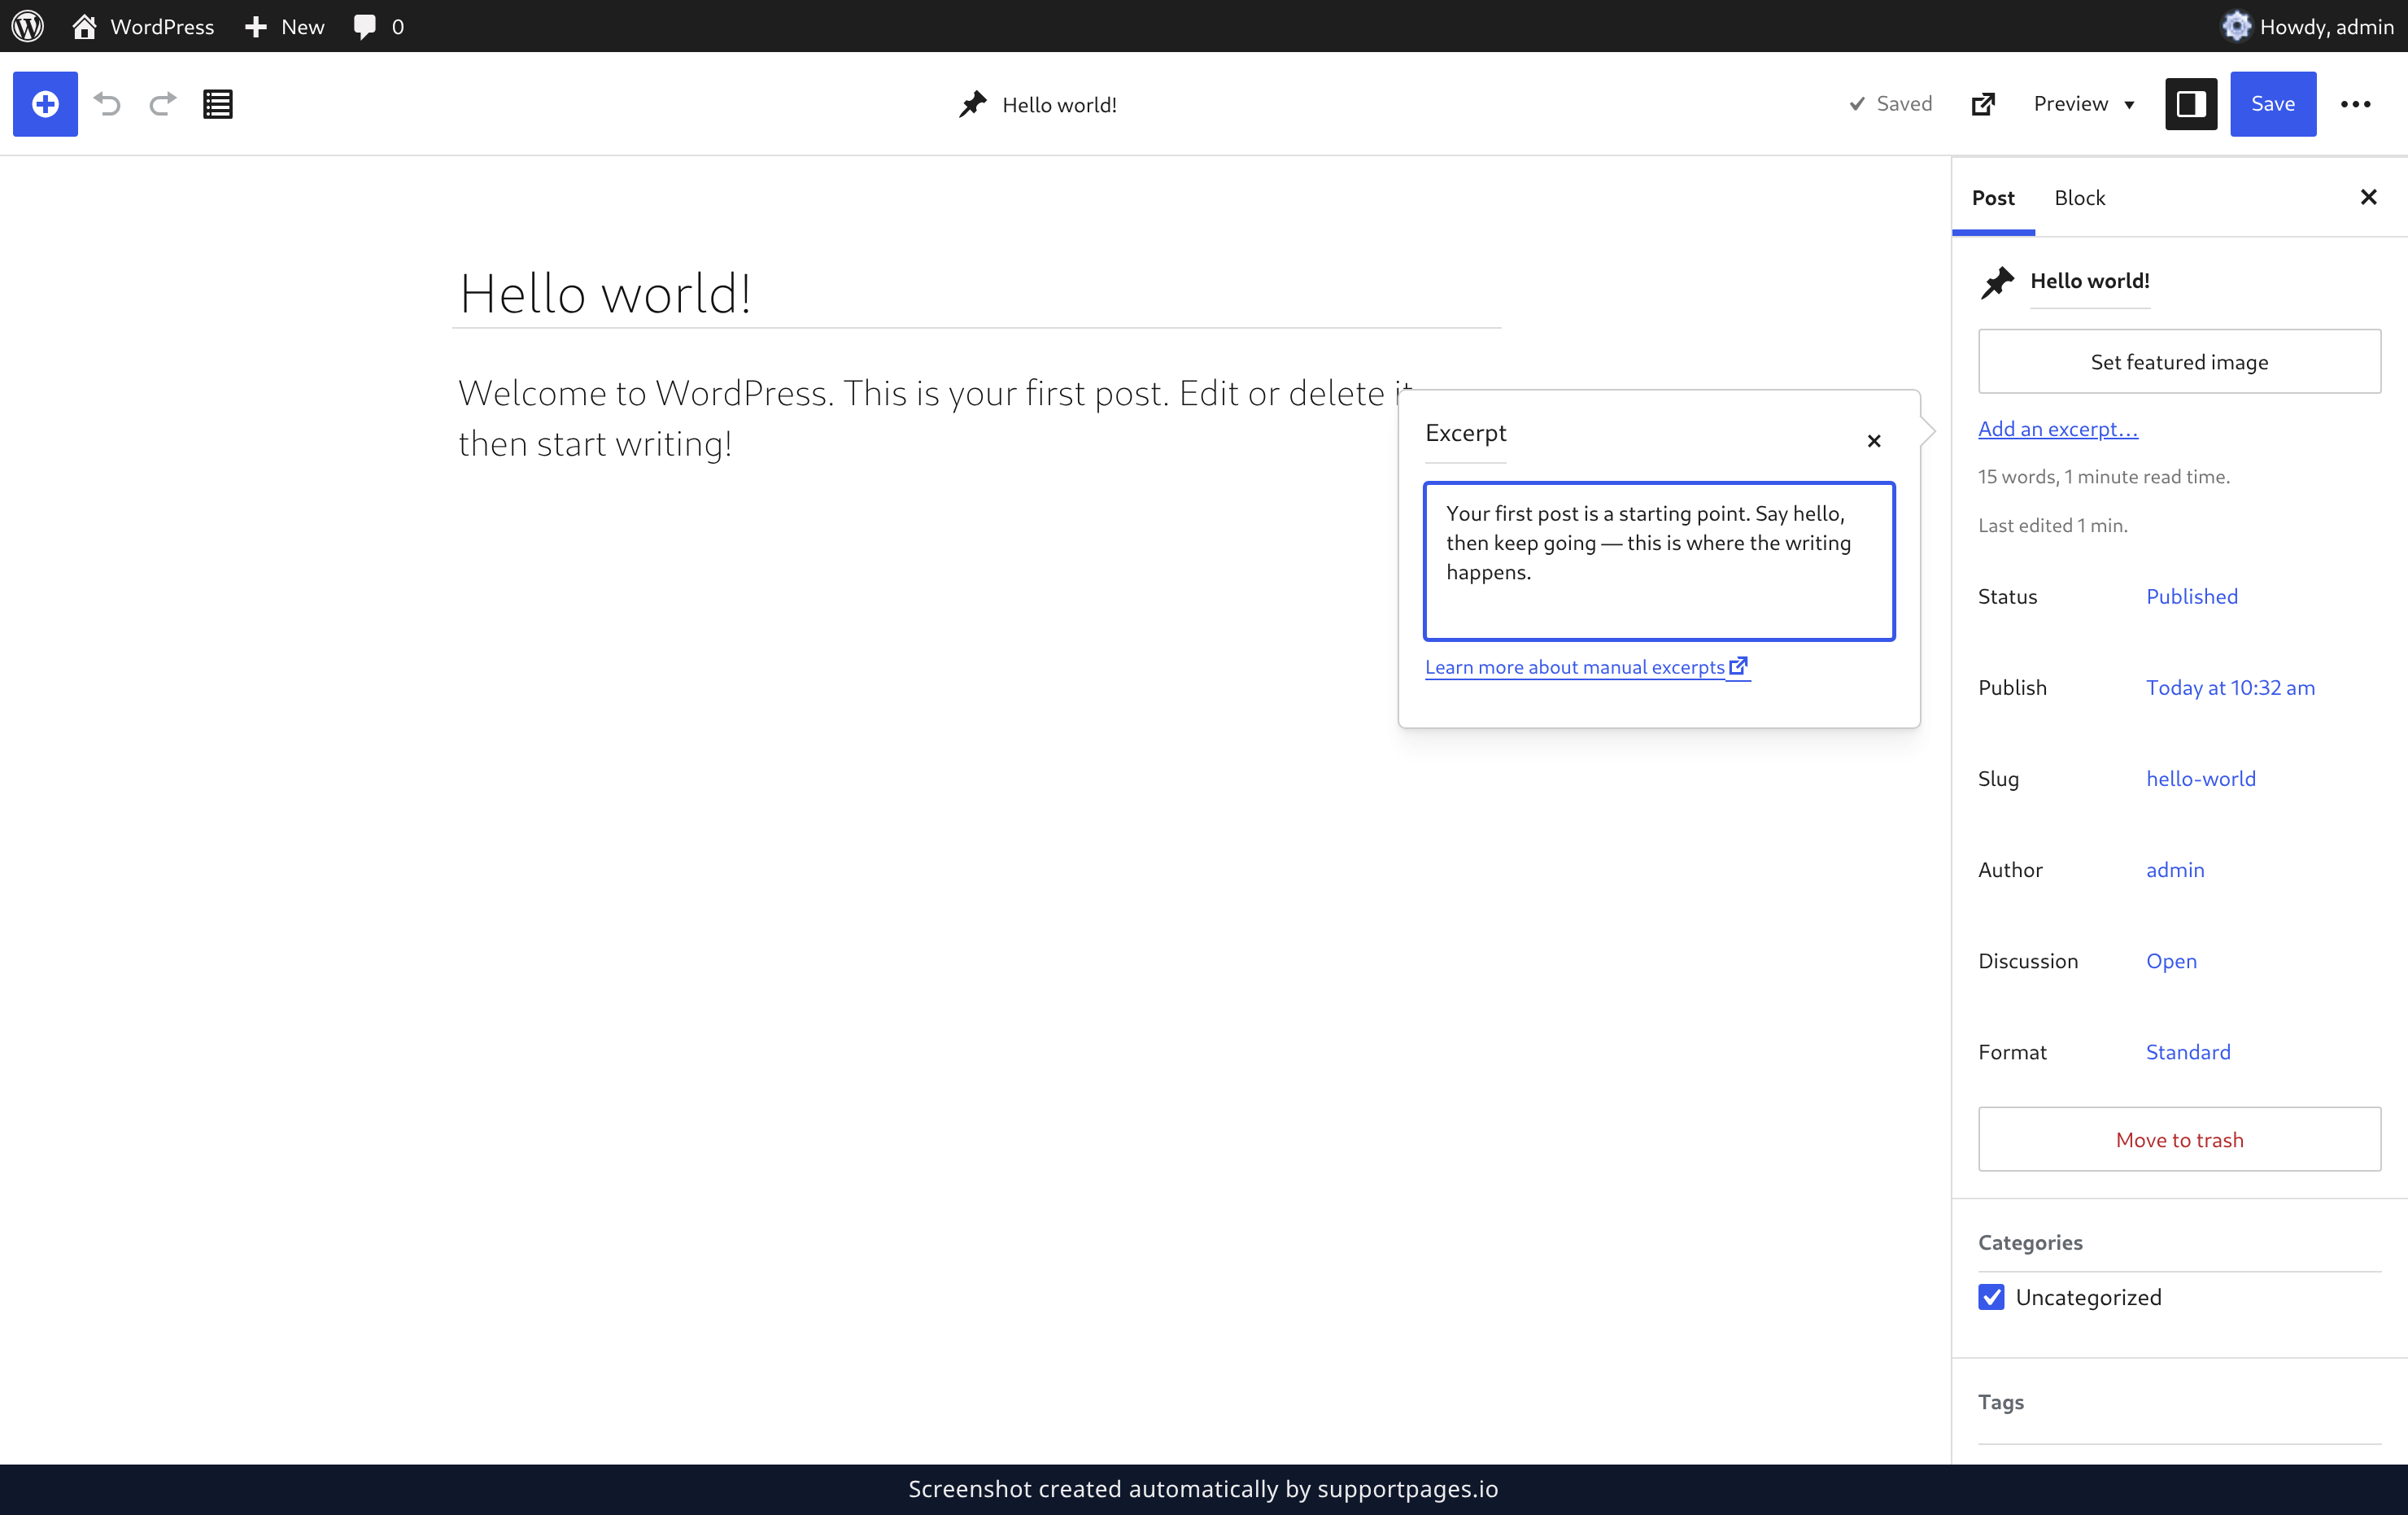Toggle the block inserter plus button
Viewport: 2408px width, 1515px height.
45,104
